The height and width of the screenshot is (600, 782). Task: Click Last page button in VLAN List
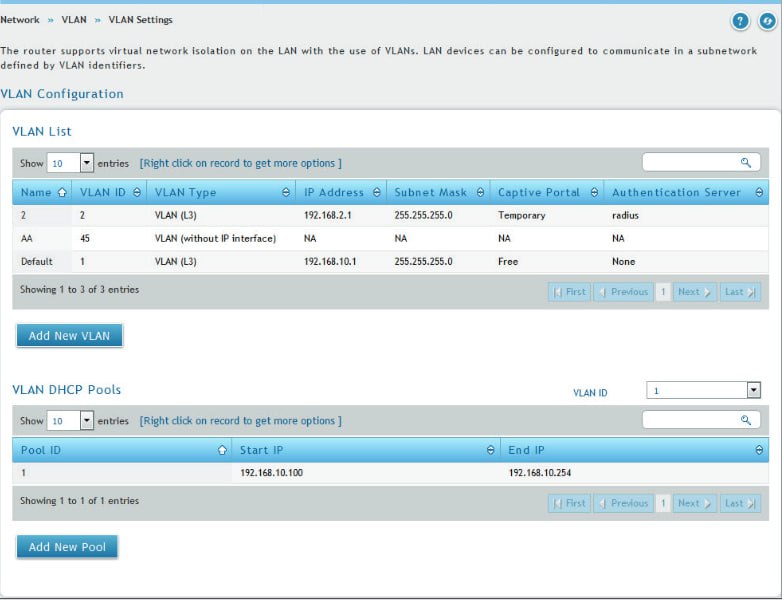pos(740,292)
